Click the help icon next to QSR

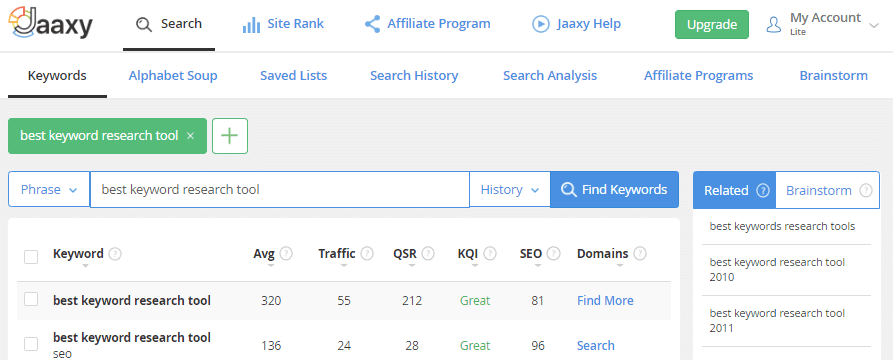pyautogui.click(x=428, y=253)
